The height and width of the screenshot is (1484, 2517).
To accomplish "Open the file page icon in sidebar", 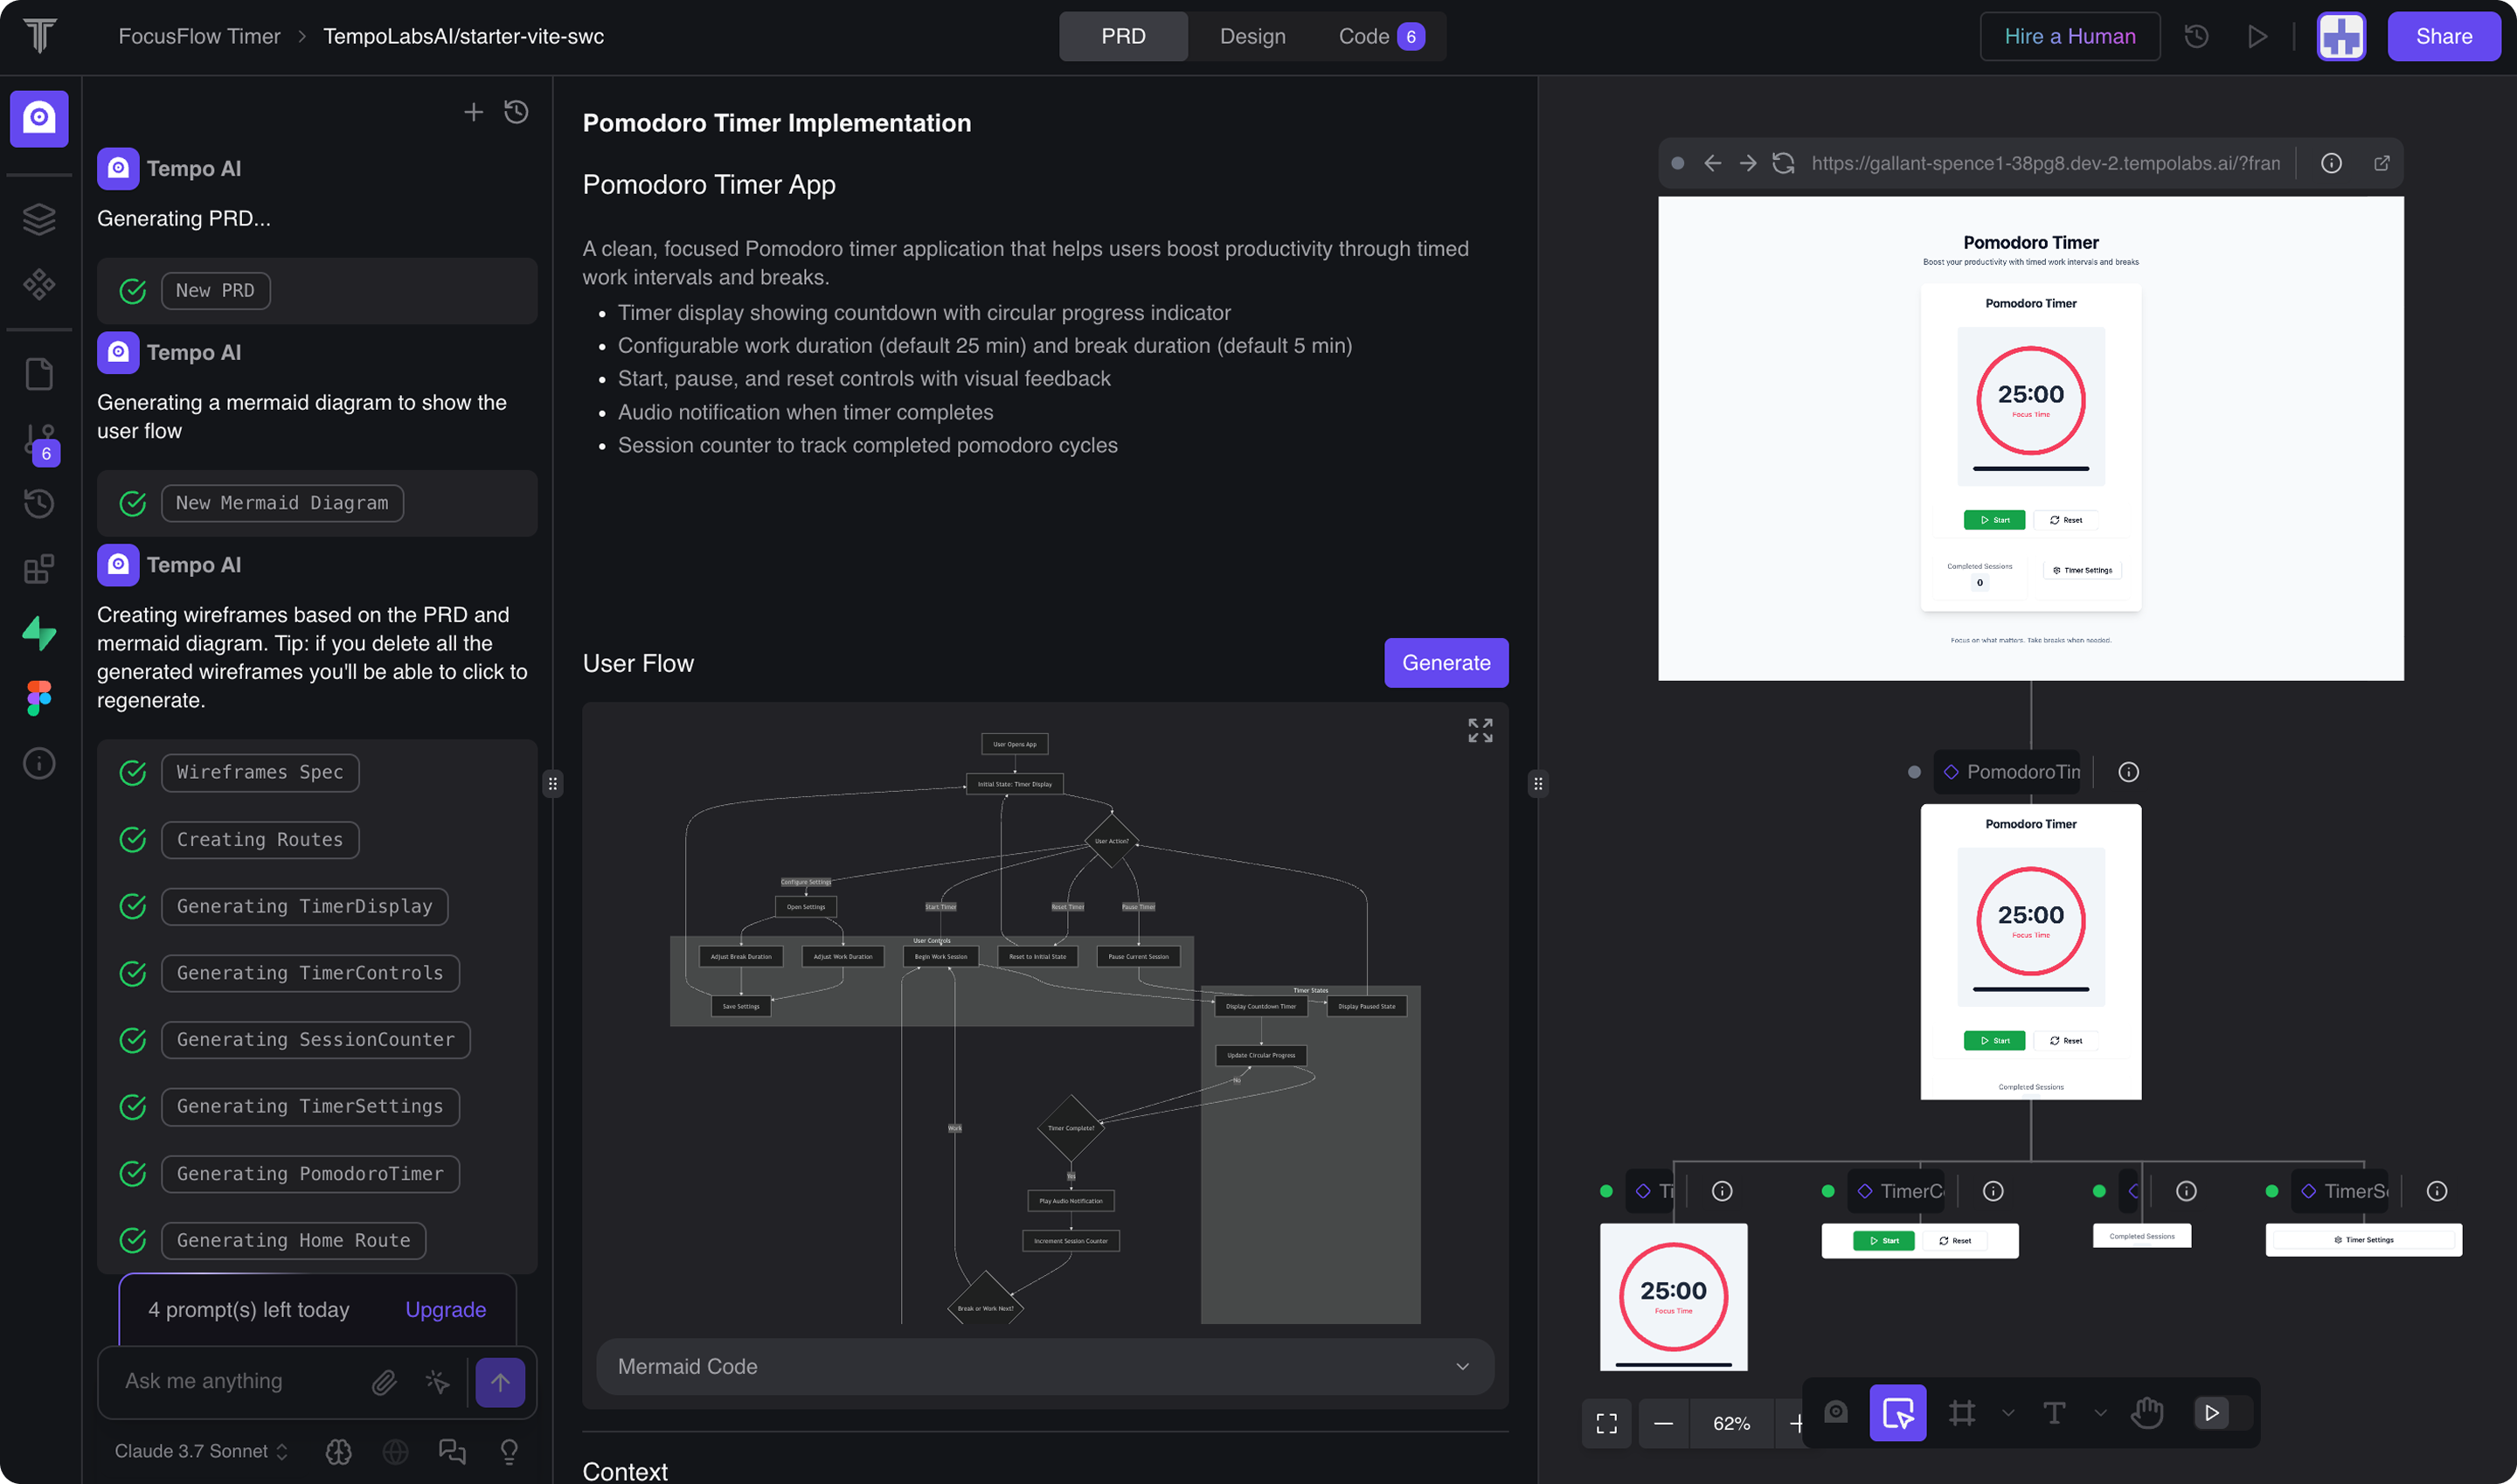I will [39, 374].
